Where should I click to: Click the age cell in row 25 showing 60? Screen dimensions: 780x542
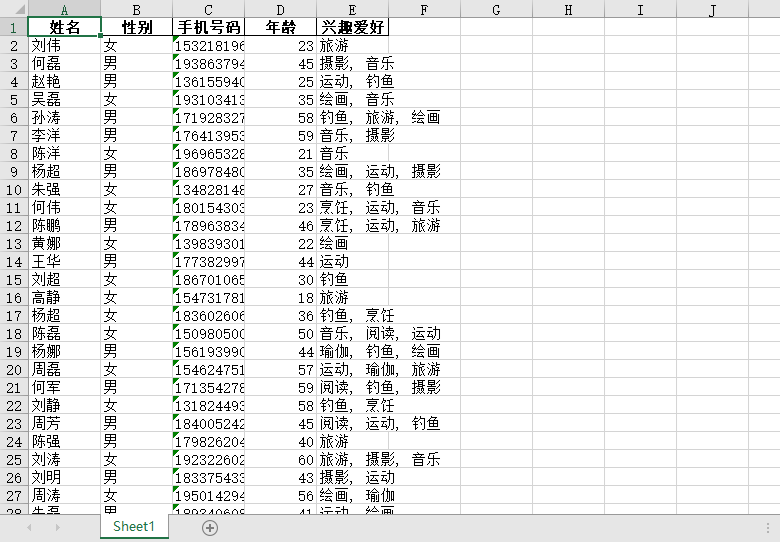click(x=280, y=460)
